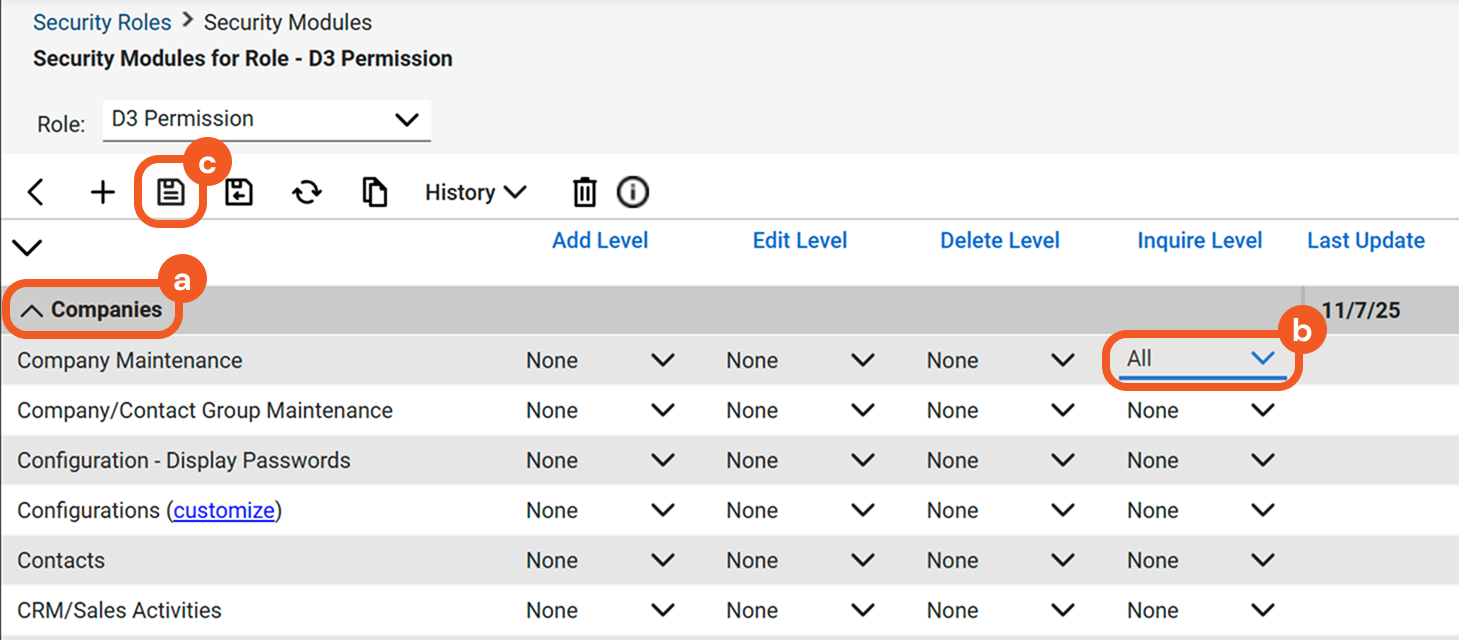Click the Security Roles breadcrumb link
Screen dimensions: 1459x640
pyautogui.click(x=102, y=22)
